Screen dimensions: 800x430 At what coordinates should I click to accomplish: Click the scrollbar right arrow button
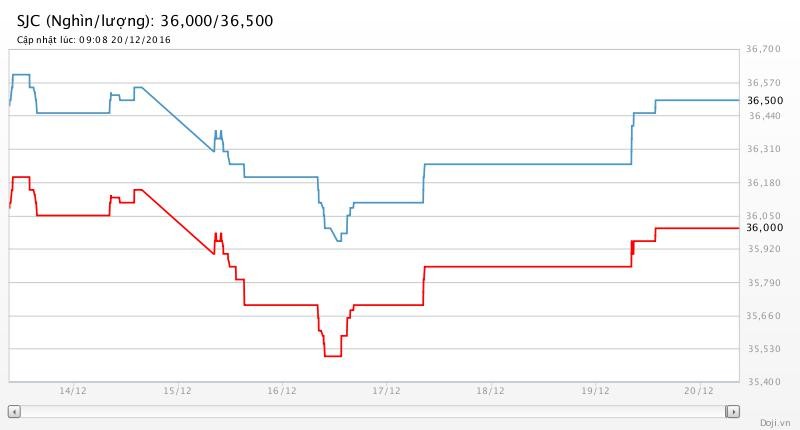pos(733,411)
